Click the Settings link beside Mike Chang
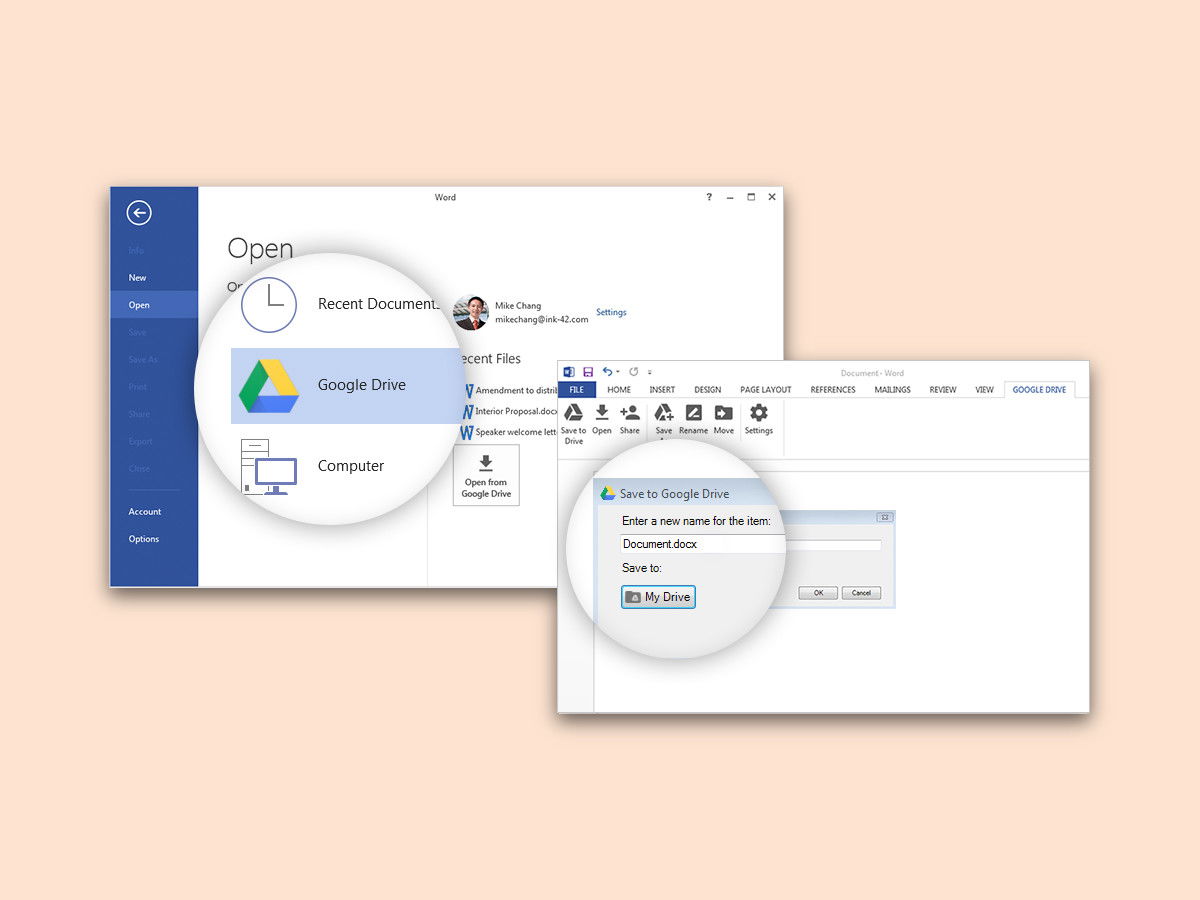1200x900 pixels. click(x=611, y=312)
